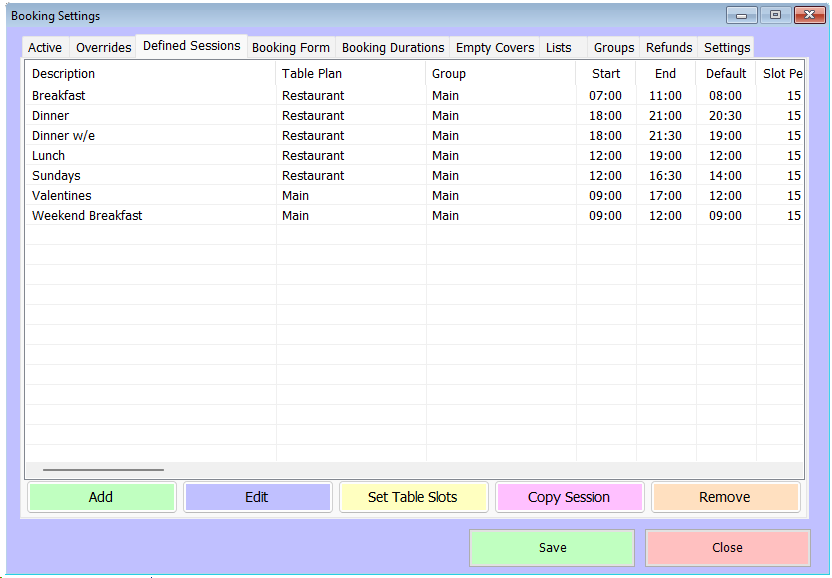
Task: Open the Overrides tab
Action: click(x=104, y=48)
